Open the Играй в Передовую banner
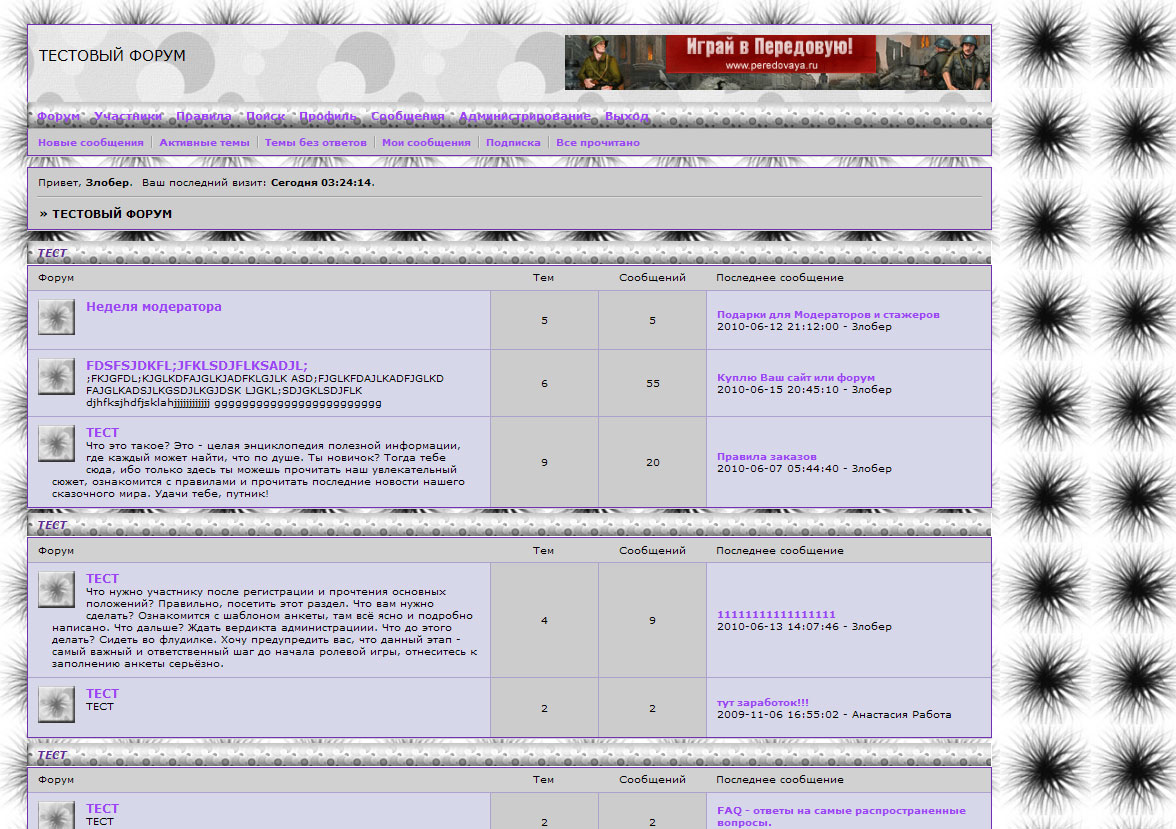1176x829 pixels. coord(777,62)
